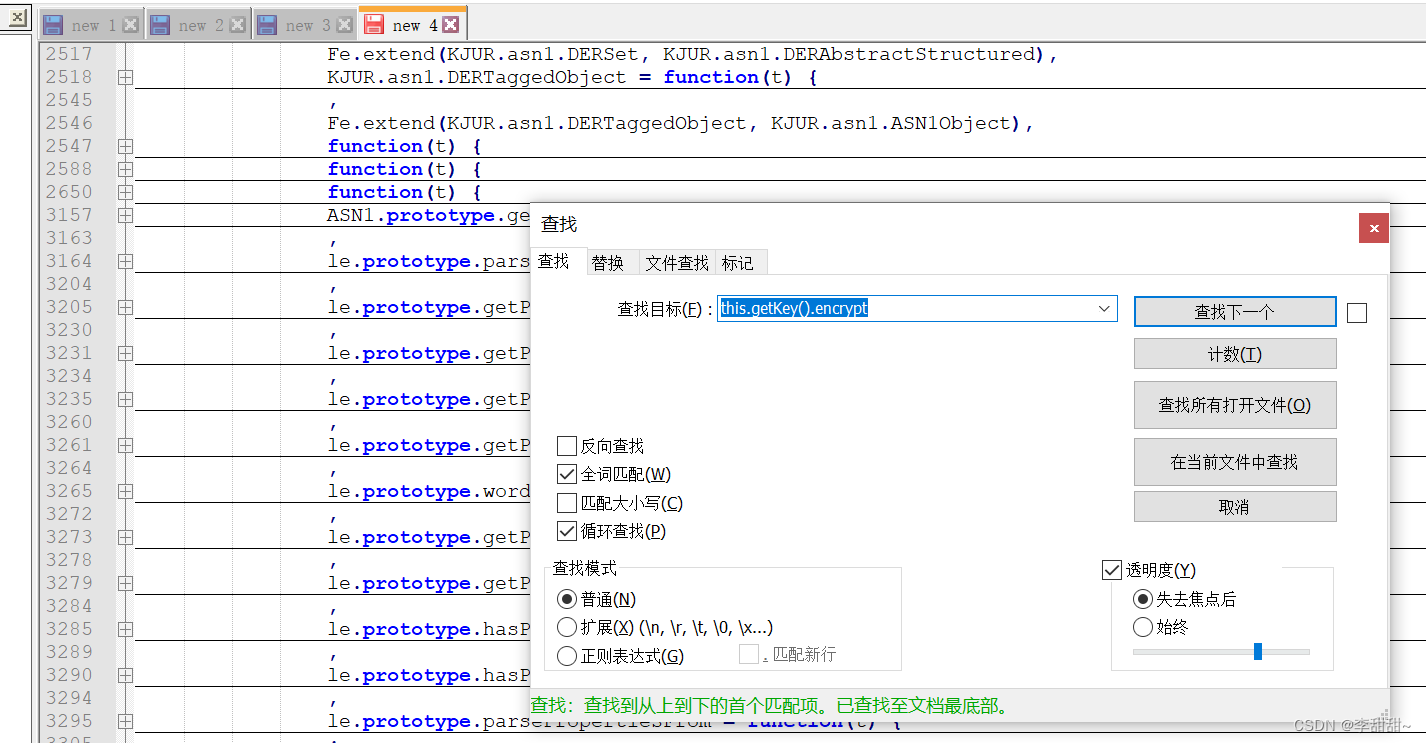Close the new 2 tab with its X icon
The image size is (1426, 743).
pyautogui.click(x=237, y=25)
